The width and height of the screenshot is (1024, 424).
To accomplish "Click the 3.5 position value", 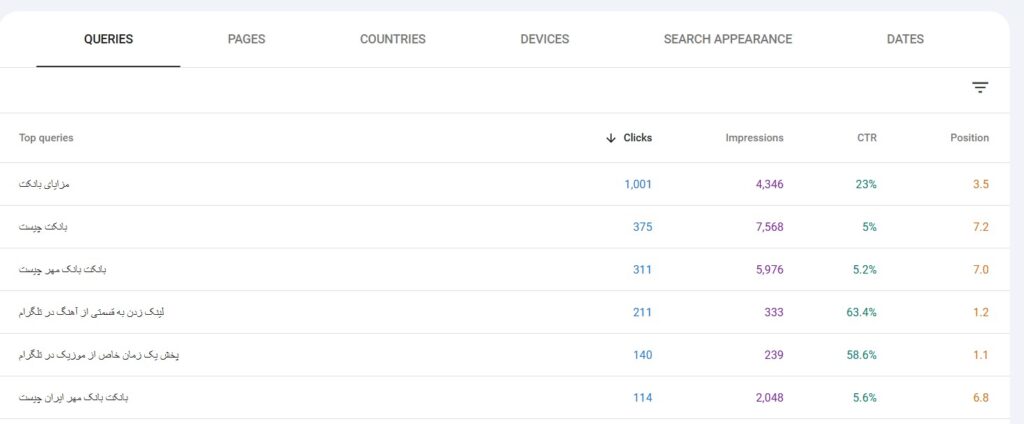I will coord(980,184).
